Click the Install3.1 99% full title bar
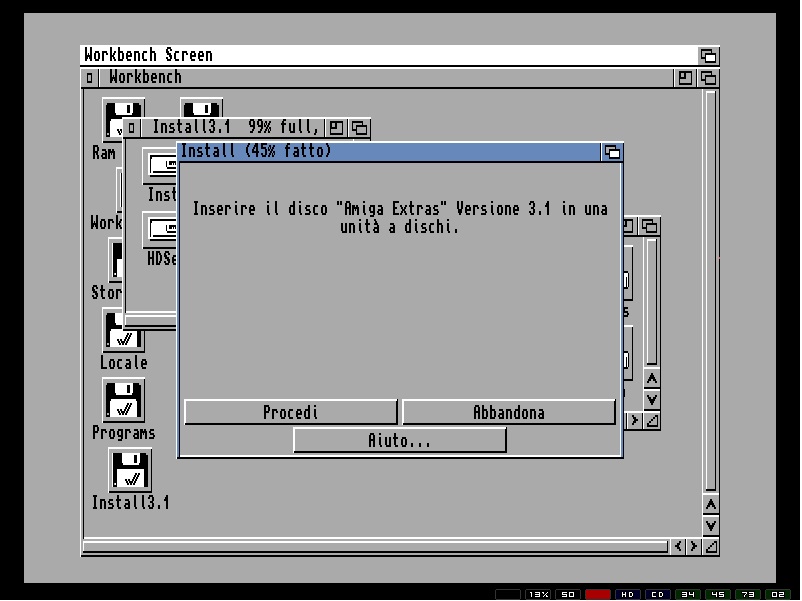 tap(231, 127)
